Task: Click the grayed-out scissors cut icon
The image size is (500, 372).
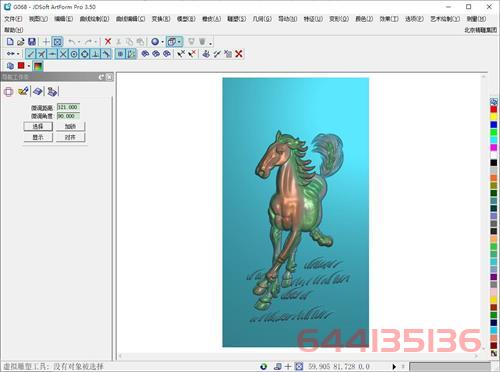Action: coord(118,42)
